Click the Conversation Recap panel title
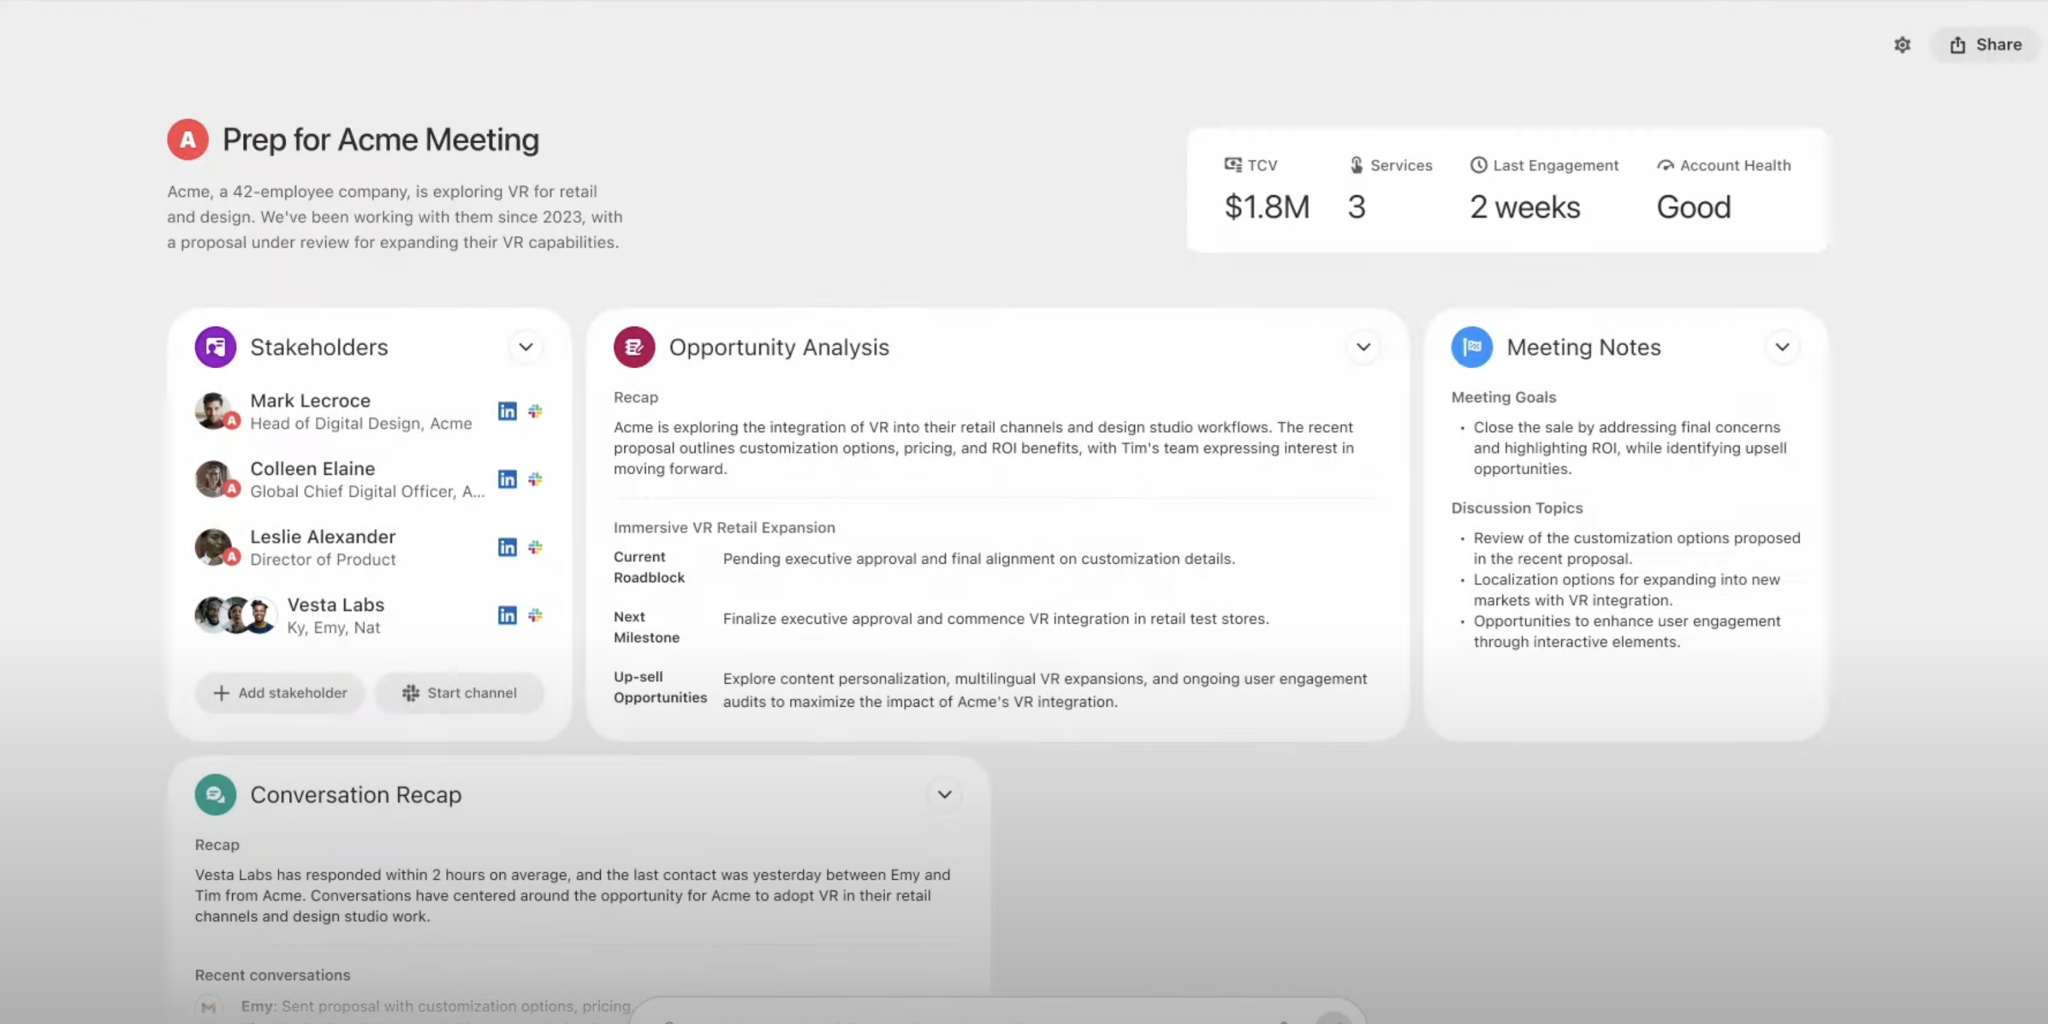Viewport: 2048px width, 1024px height. (x=356, y=795)
